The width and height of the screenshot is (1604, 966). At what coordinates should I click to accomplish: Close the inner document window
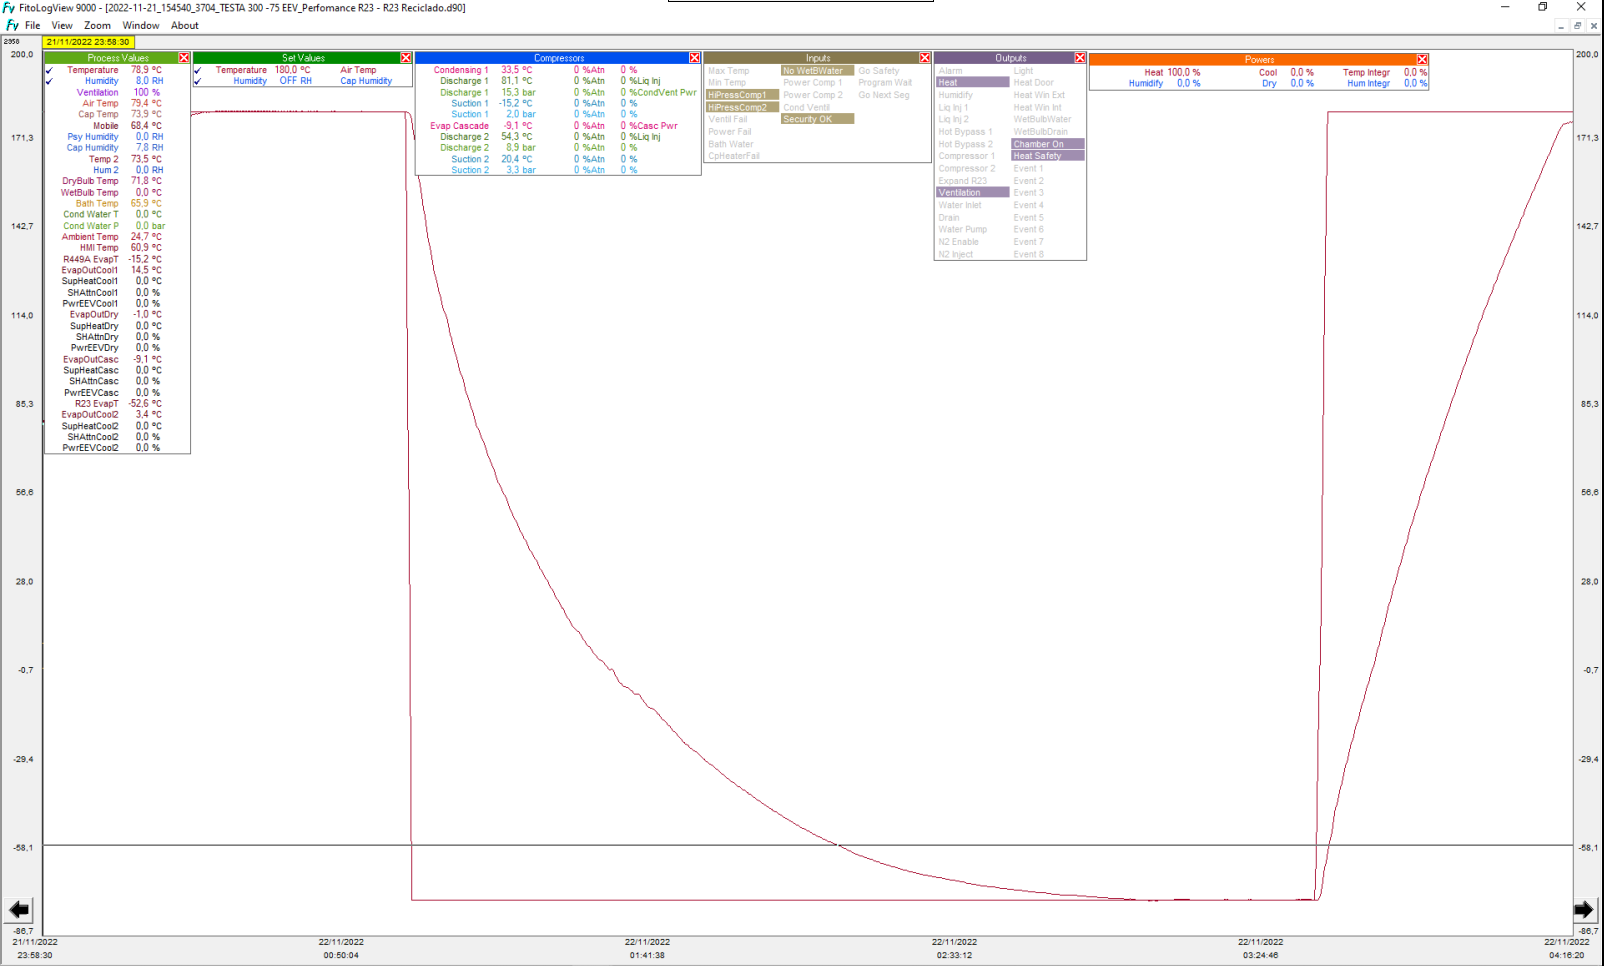[x=1593, y=26]
